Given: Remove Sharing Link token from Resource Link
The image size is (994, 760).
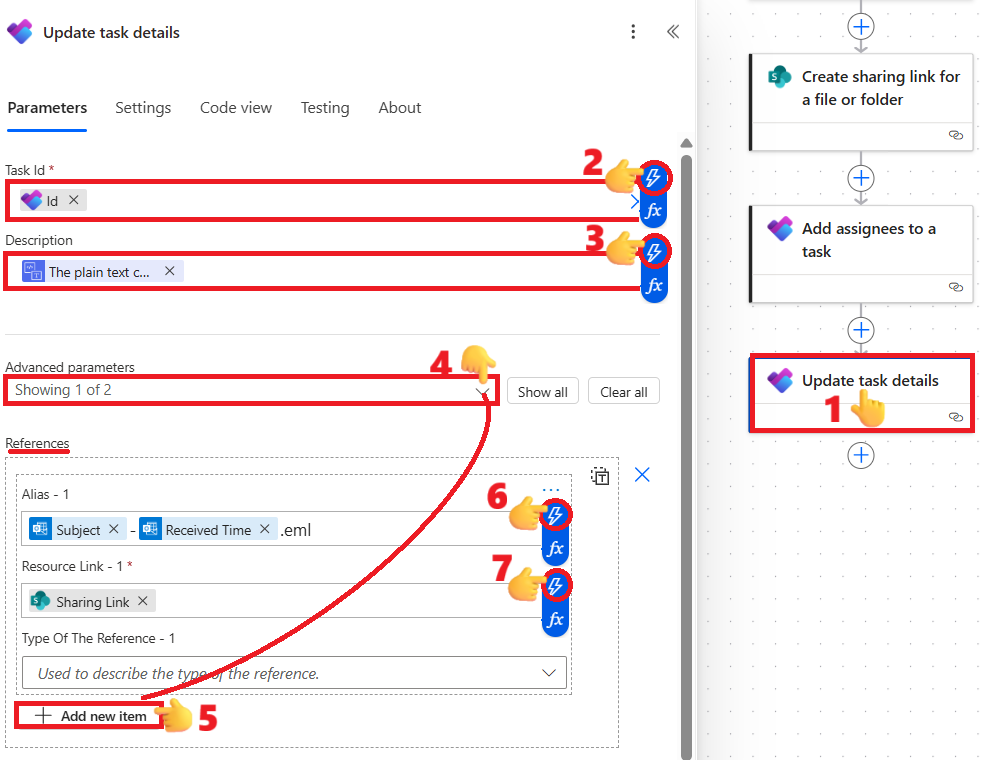Looking at the screenshot, I should pyautogui.click(x=143, y=601).
